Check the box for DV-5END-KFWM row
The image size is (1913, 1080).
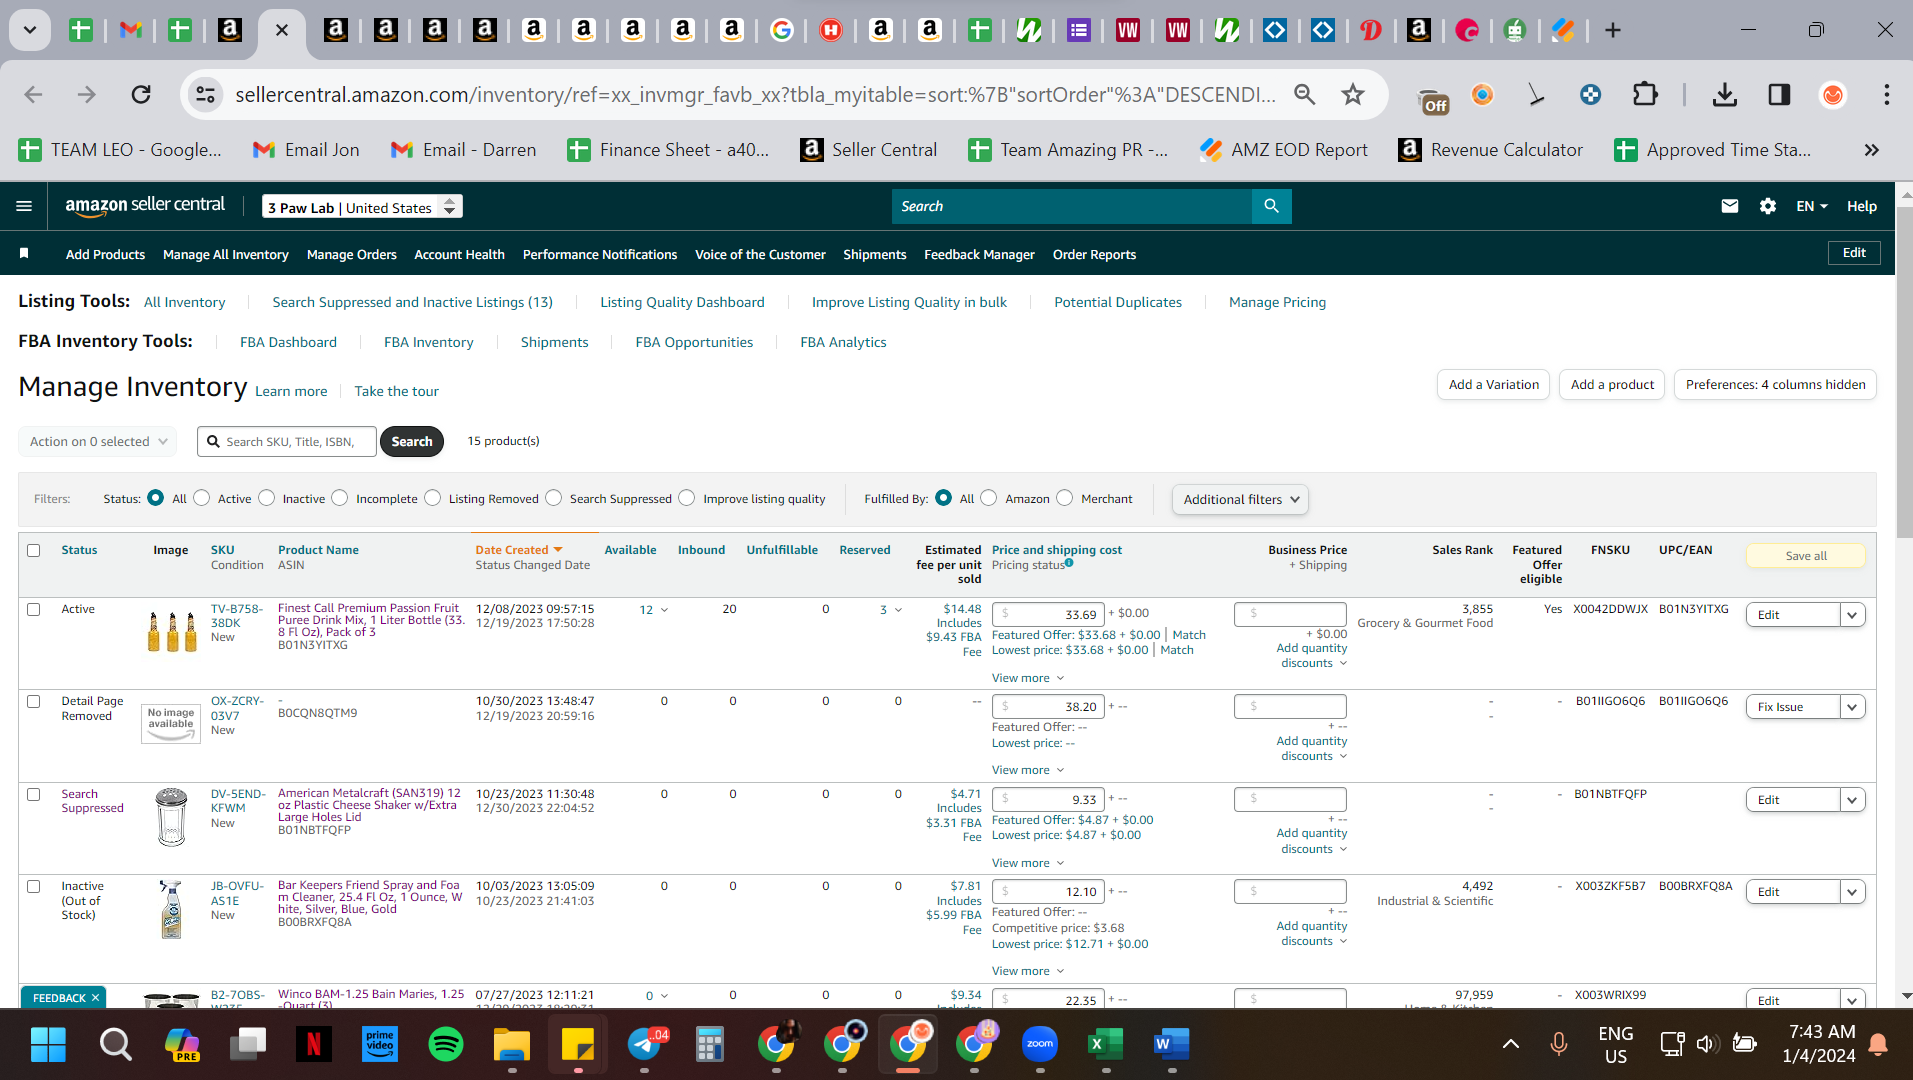[34, 794]
